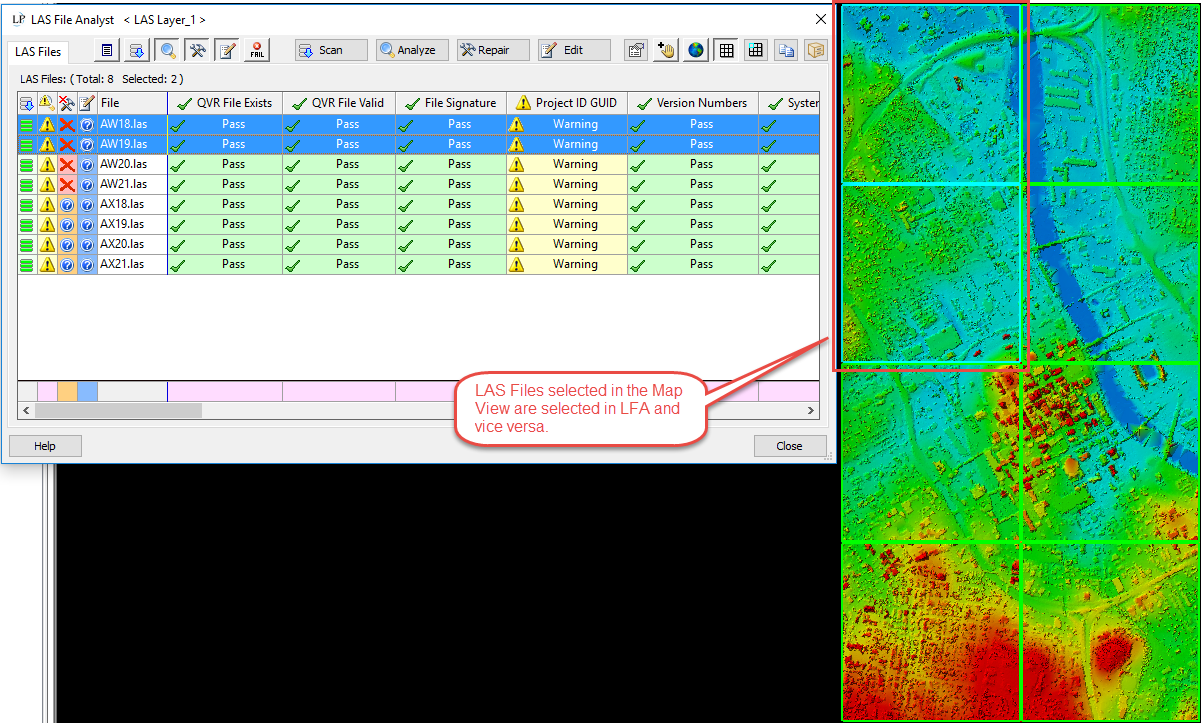The height and width of the screenshot is (723, 1201).
Task: Sort by the File column header
Action: 132,103
